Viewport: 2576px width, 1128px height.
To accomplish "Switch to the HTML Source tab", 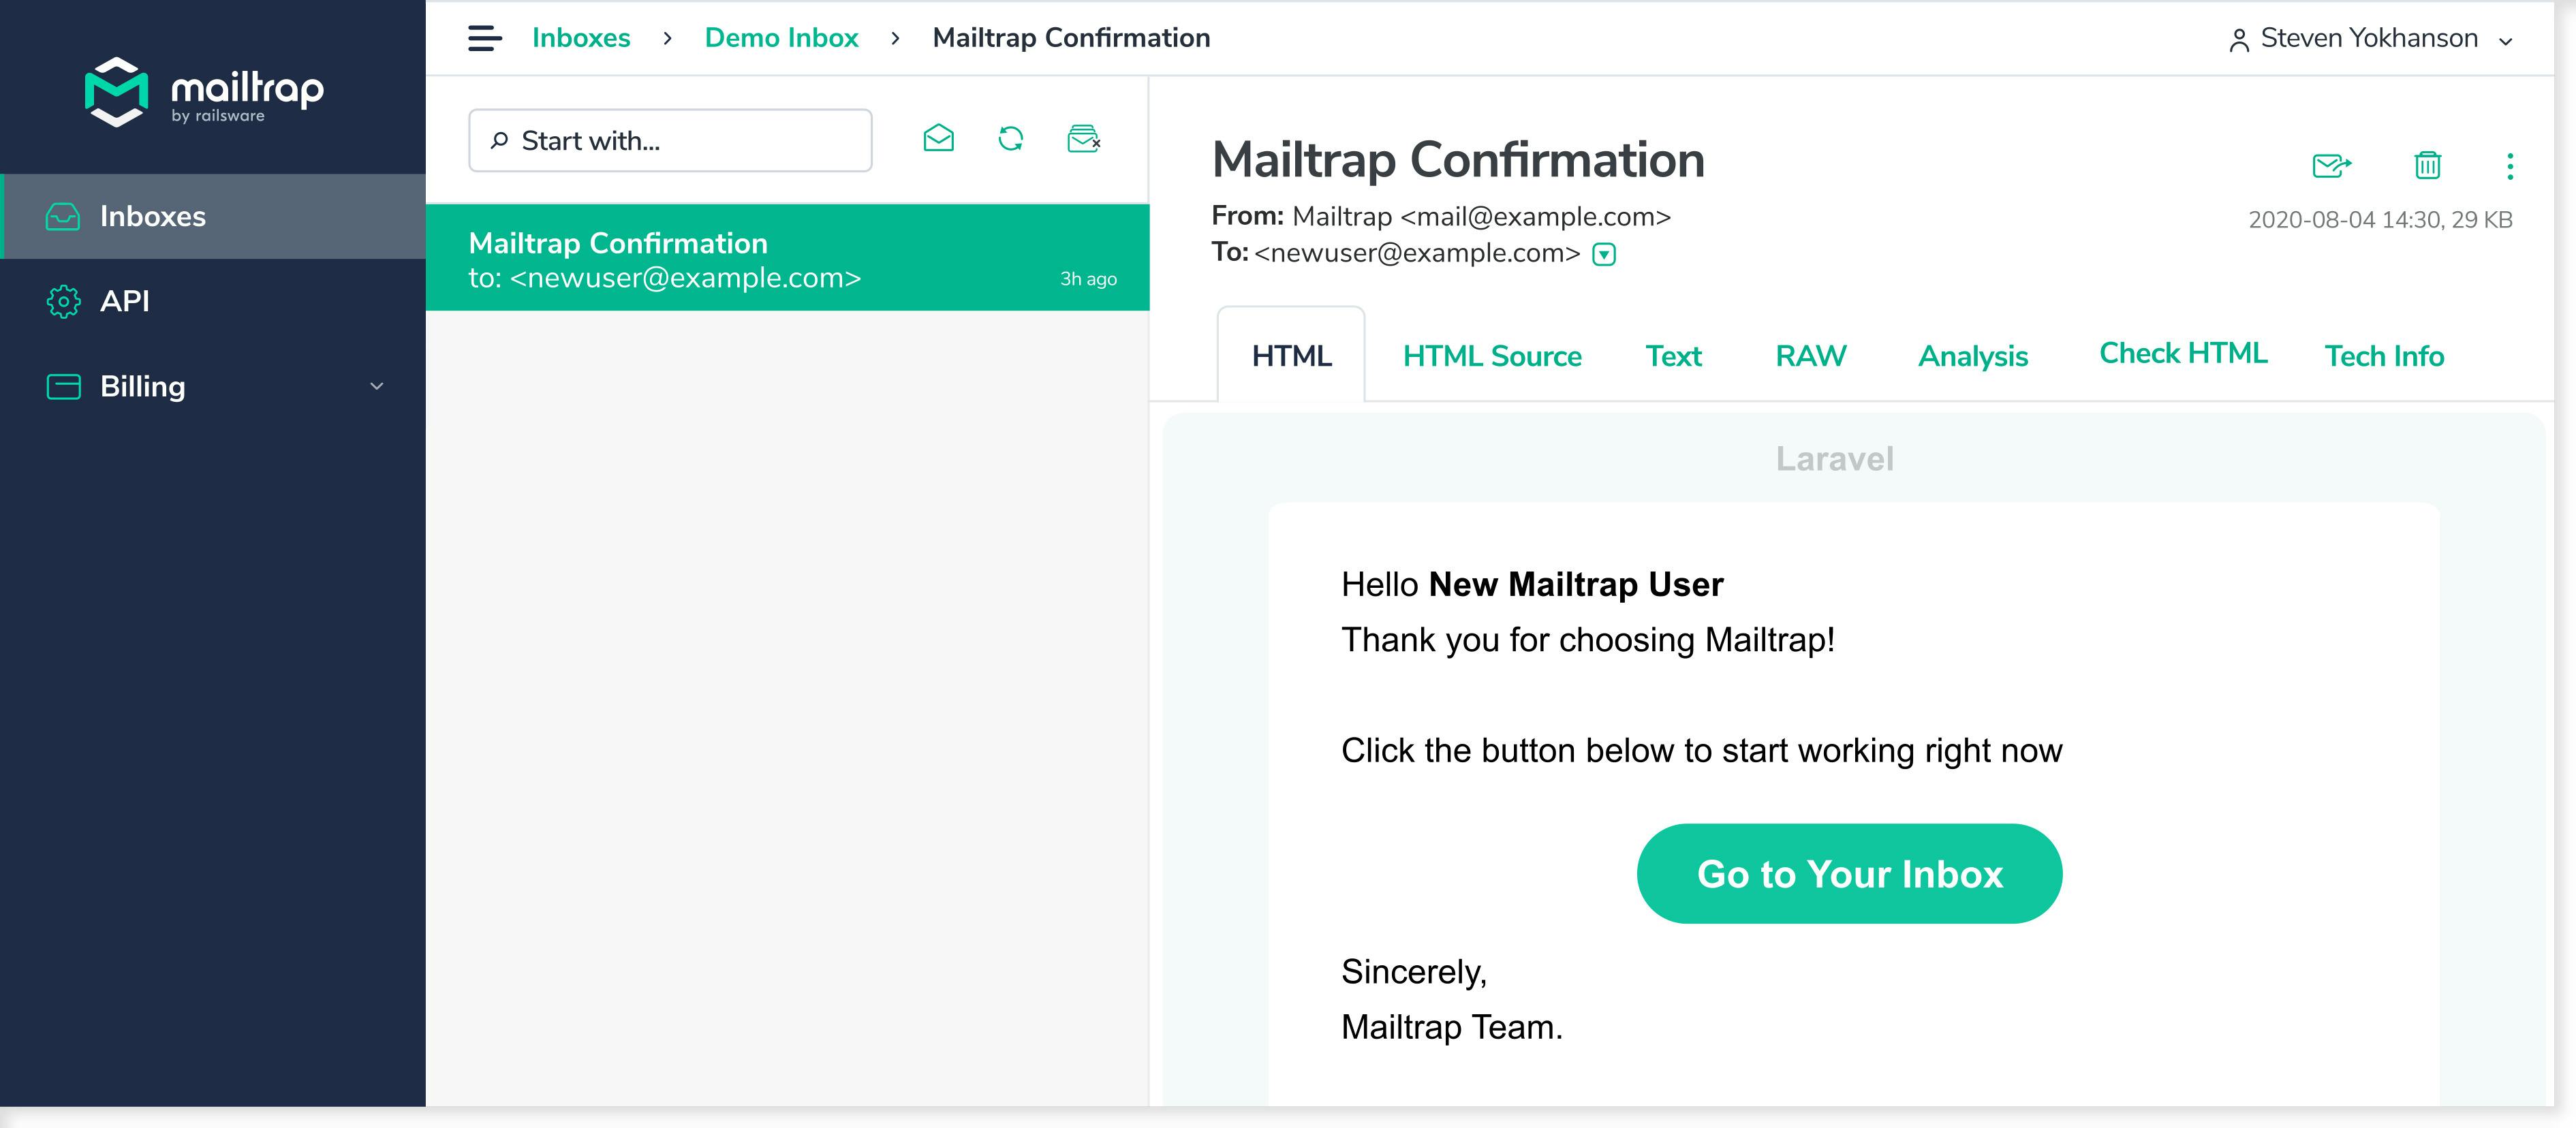I will click(1492, 356).
